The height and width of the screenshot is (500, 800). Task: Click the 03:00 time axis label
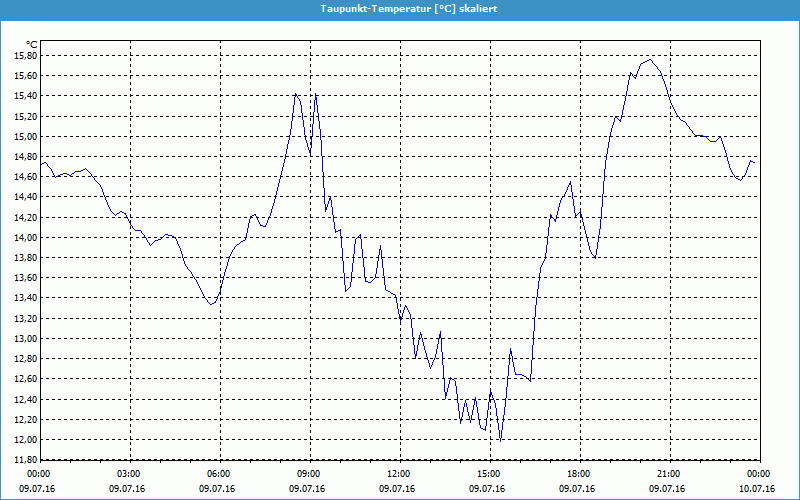129,474
